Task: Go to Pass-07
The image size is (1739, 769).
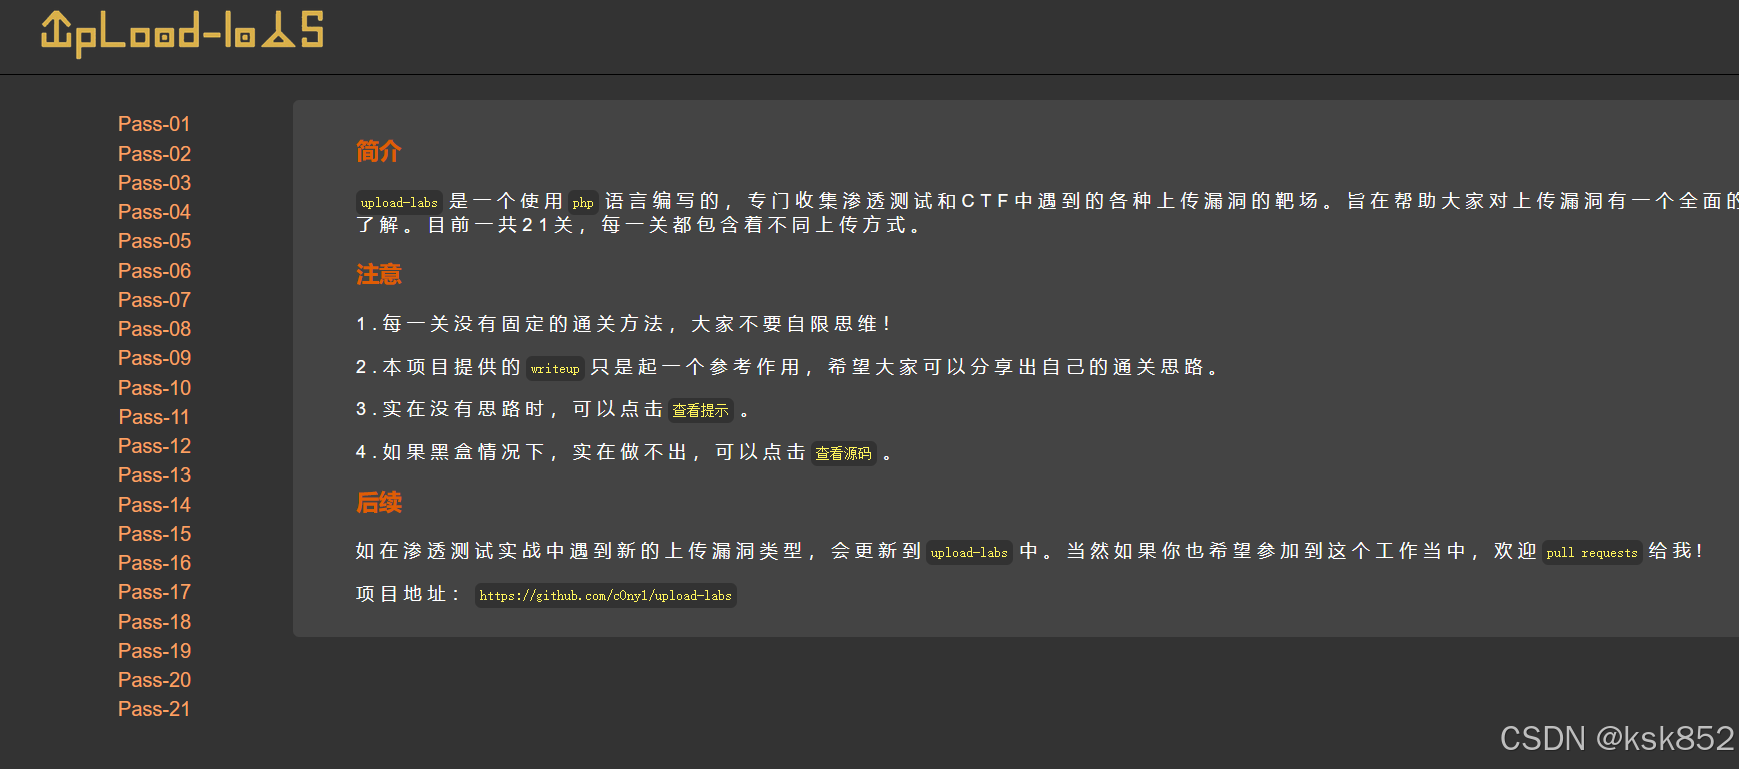Action: [154, 300]
